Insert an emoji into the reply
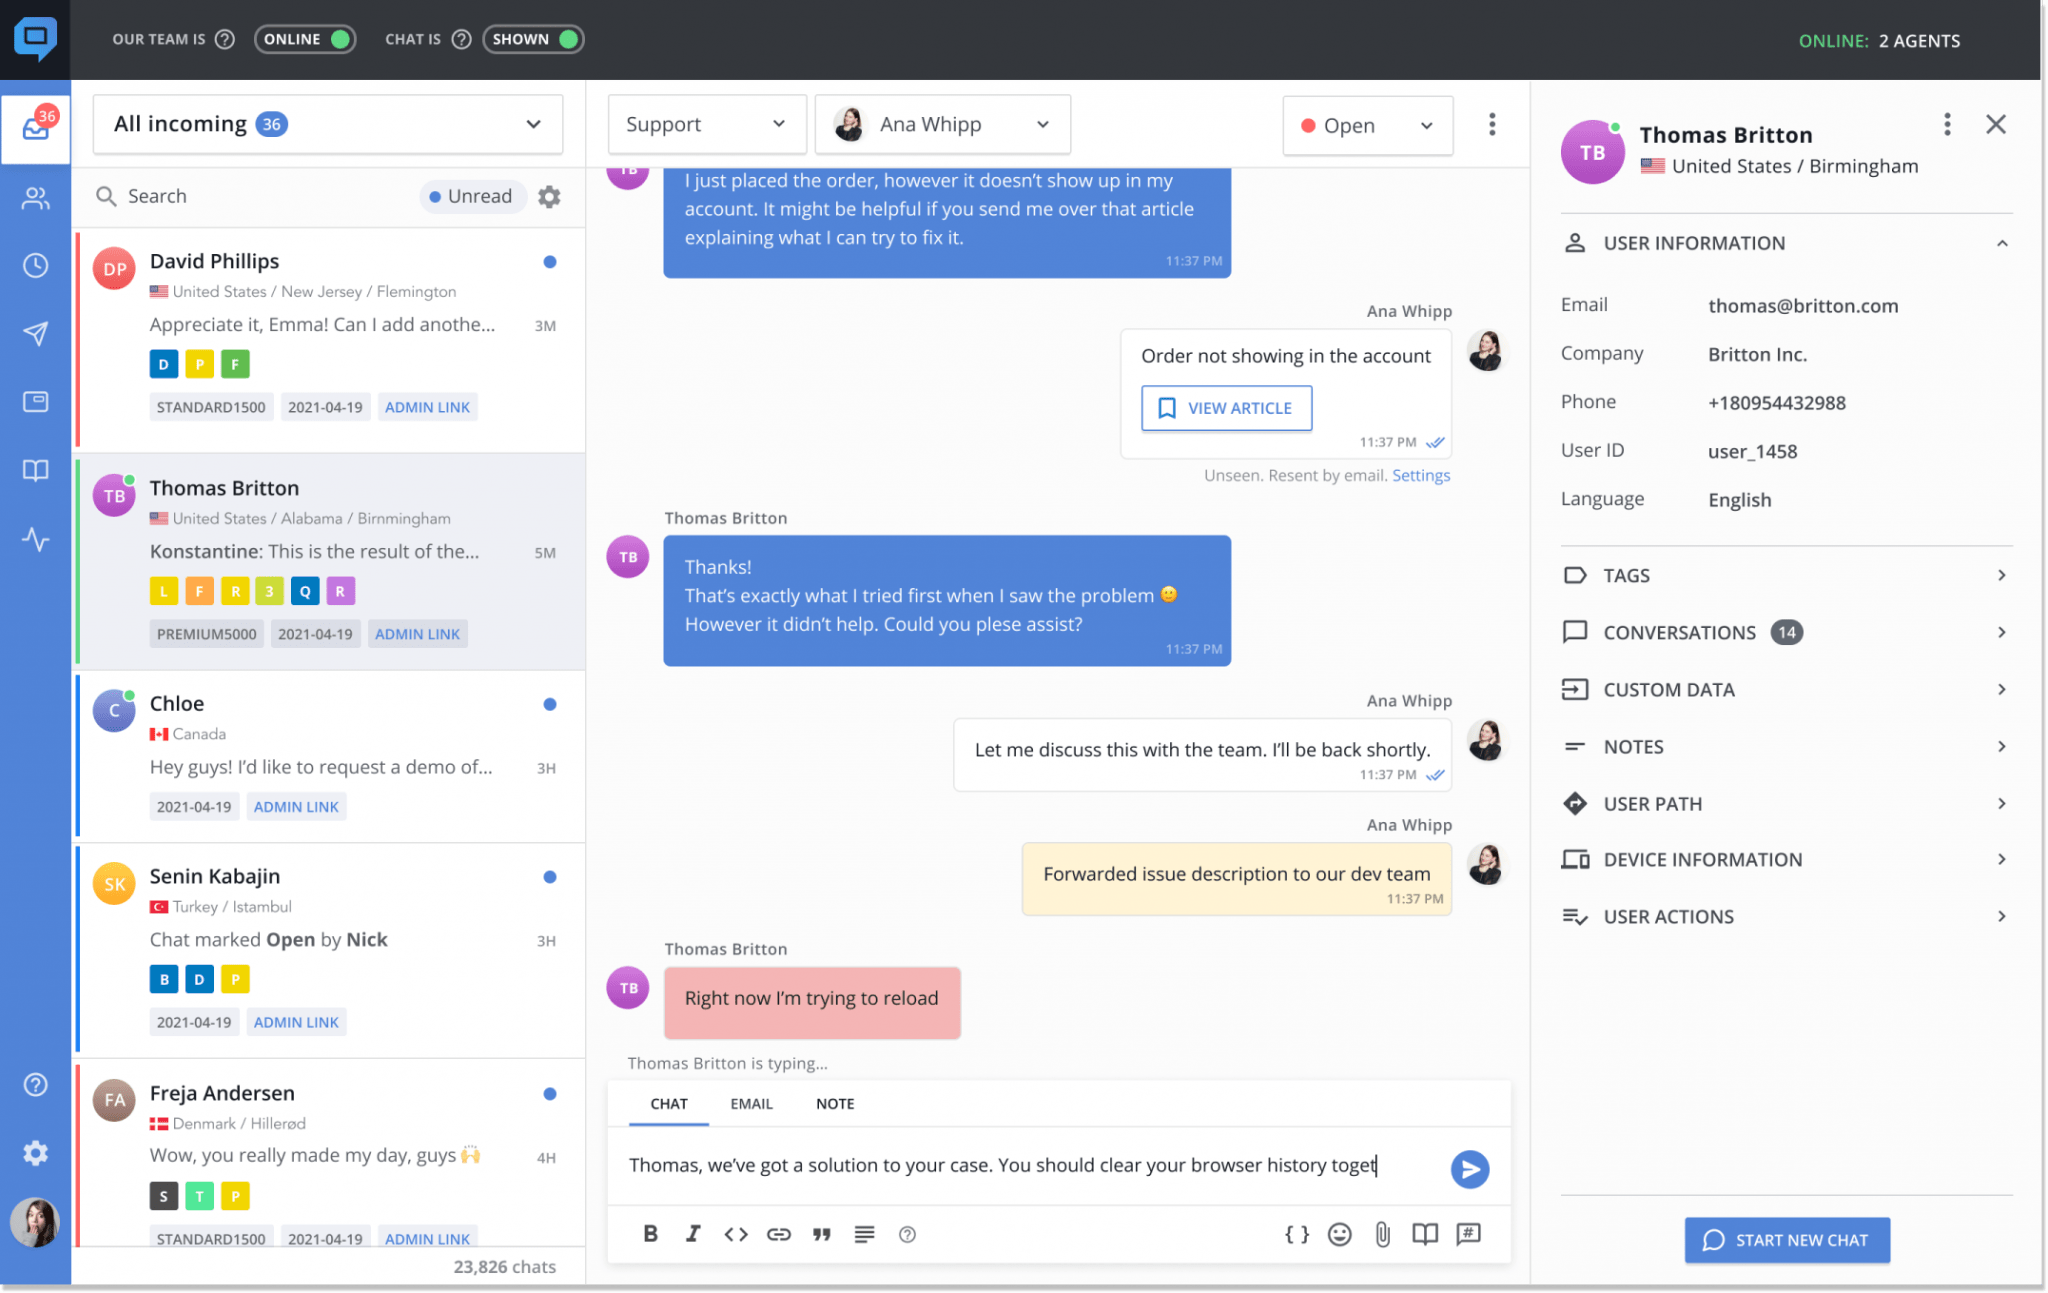Screen dimensions: 2048x1293 [1340, 1234]
